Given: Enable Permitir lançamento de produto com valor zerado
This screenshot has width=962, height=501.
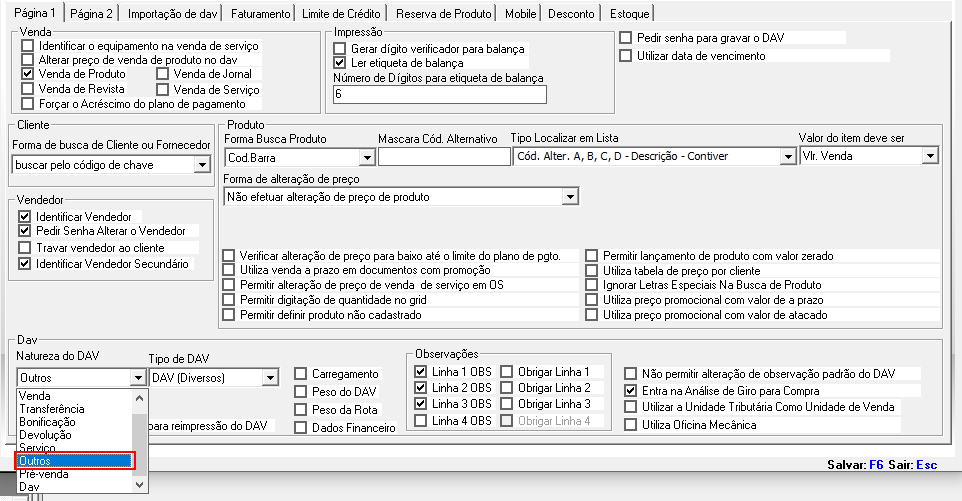Looking at the screenshot, I should [591, 256].
